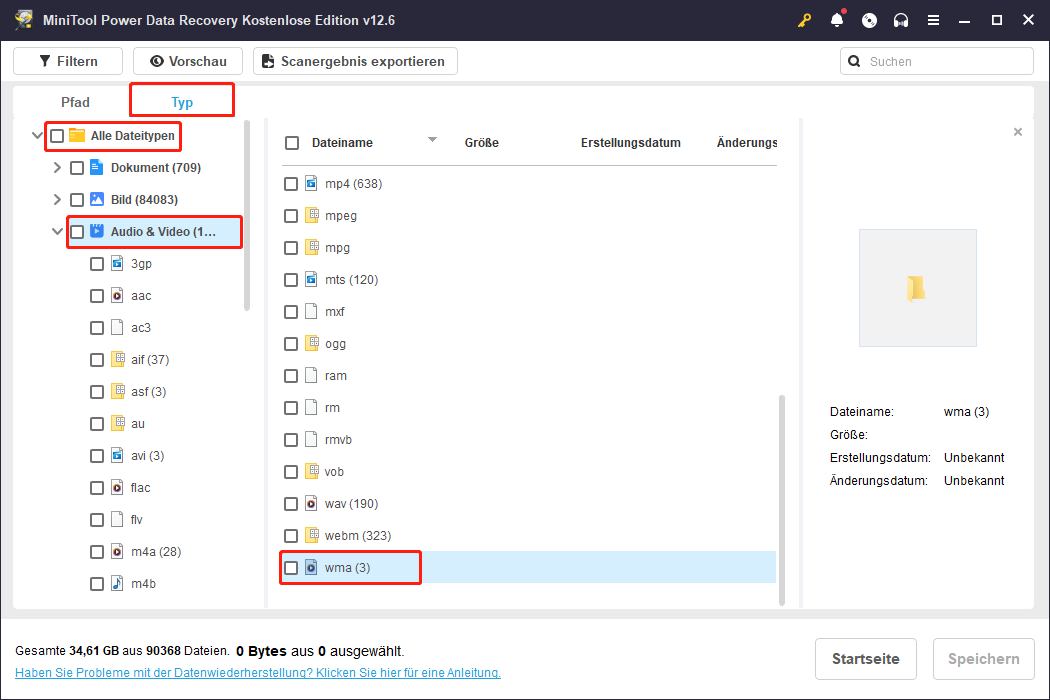Expand the Dokument (709) tree node
Viewport: 1050px width, 700px height.
point(57,168)
